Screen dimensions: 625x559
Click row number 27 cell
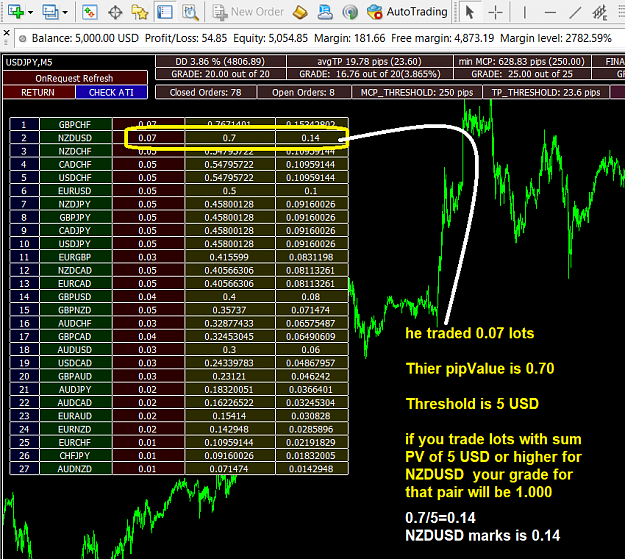pyautogui.click(x=24, y=468)
